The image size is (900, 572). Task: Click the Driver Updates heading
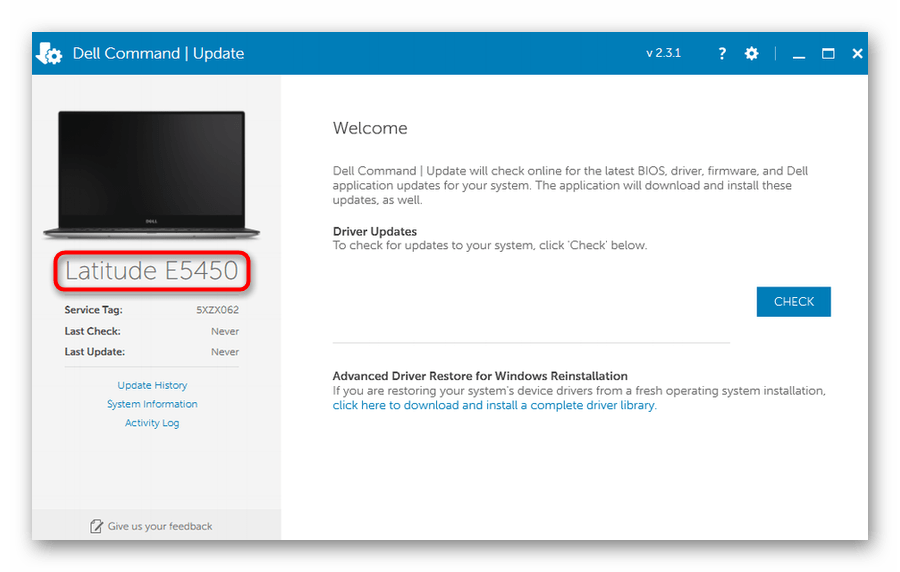(375, 231)
